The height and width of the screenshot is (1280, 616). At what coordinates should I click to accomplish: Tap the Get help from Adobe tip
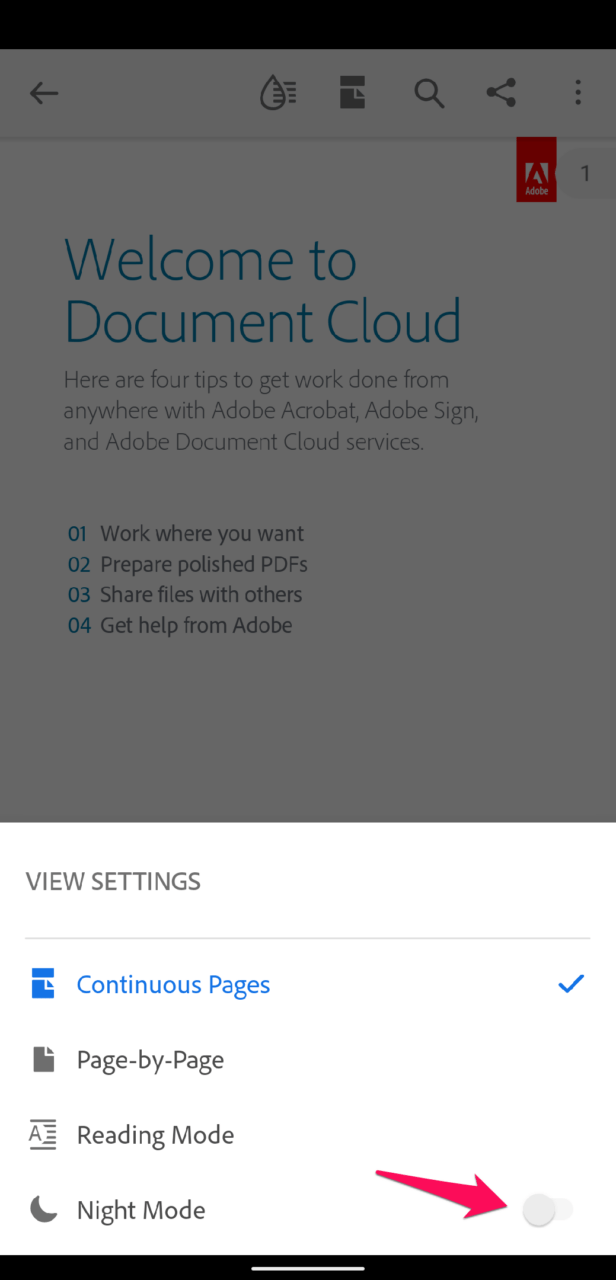pos(178,625)
